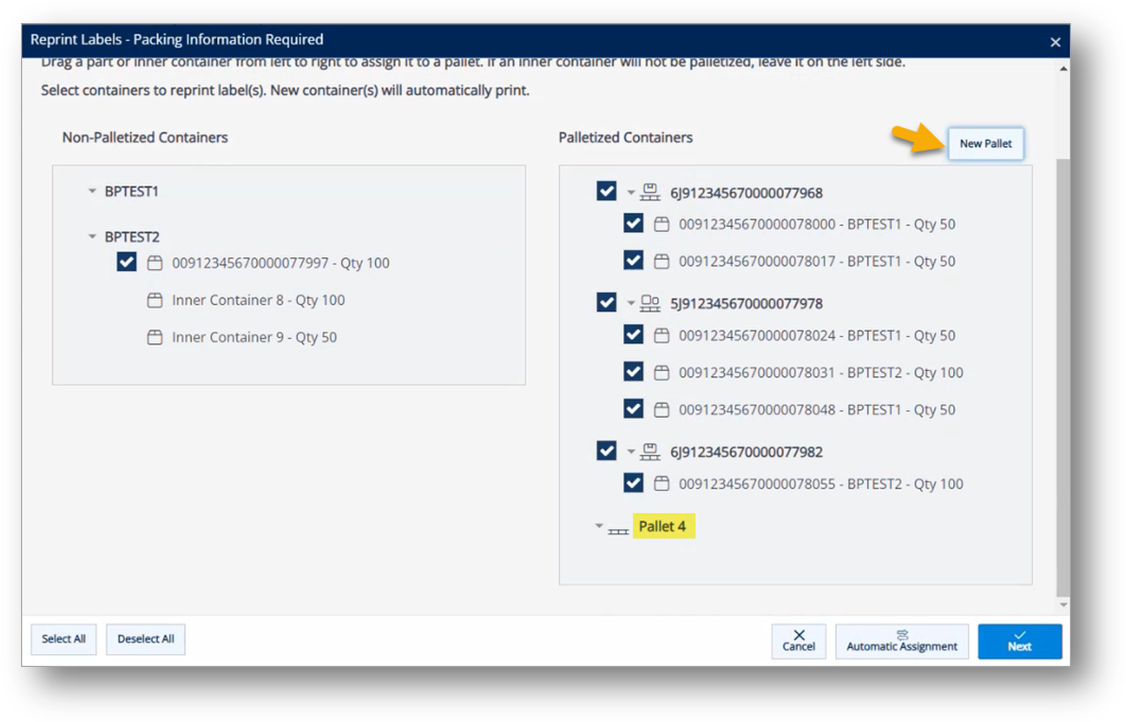
Task: Click container icon beside Inner Container 8
Action: pos(154,300)
